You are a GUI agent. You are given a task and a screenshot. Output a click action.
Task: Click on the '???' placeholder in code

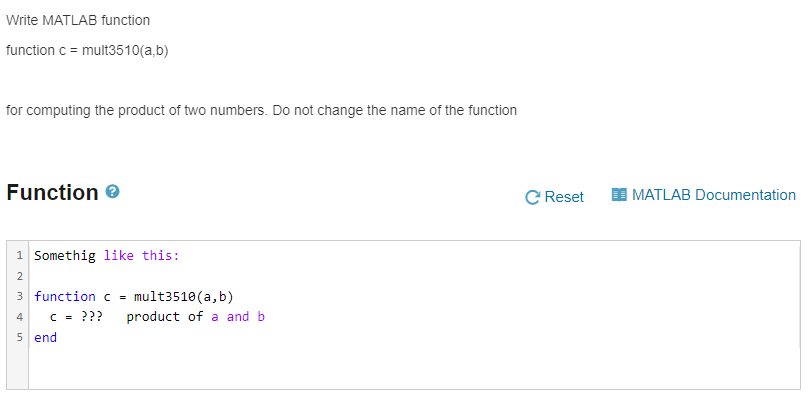[92, 317]
